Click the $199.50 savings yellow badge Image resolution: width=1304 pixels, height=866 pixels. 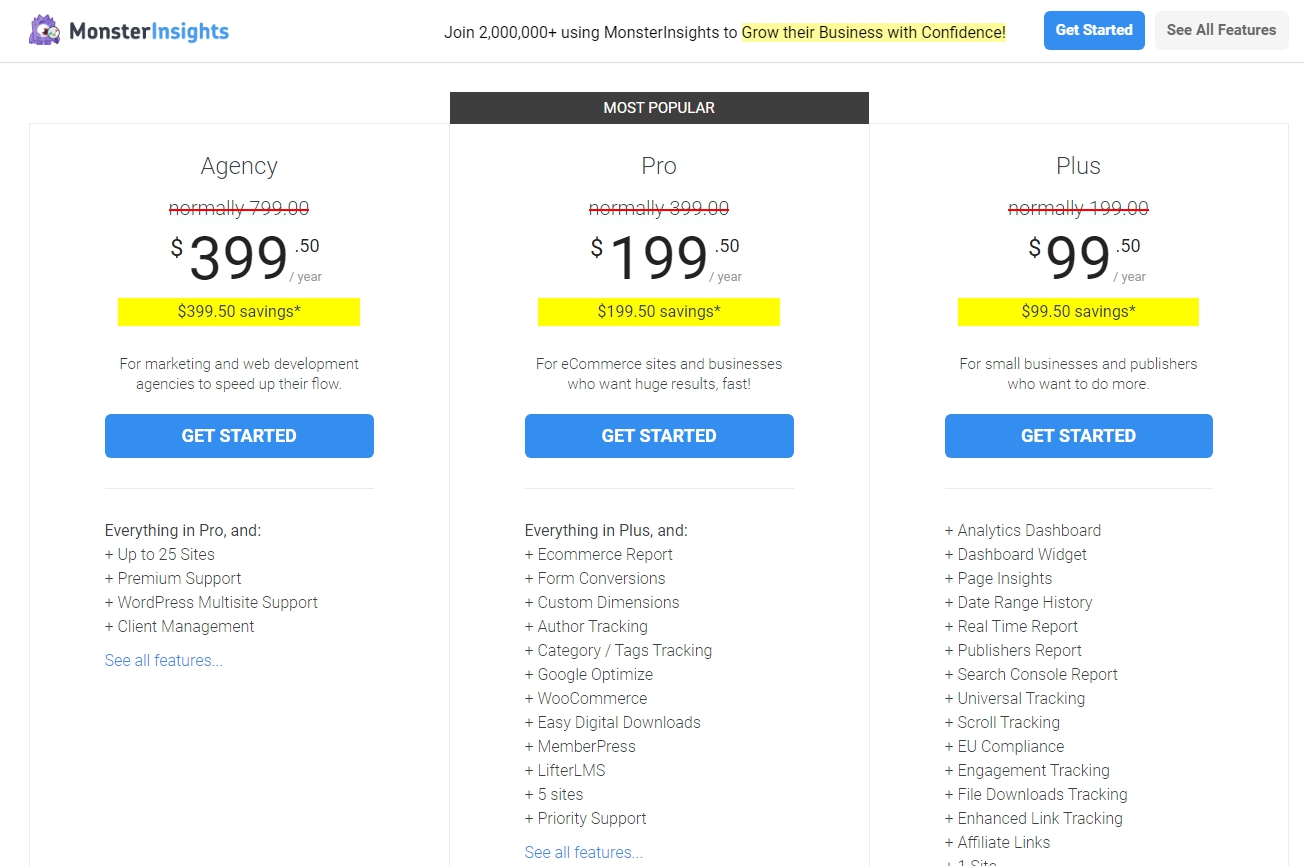pos(659,312)
